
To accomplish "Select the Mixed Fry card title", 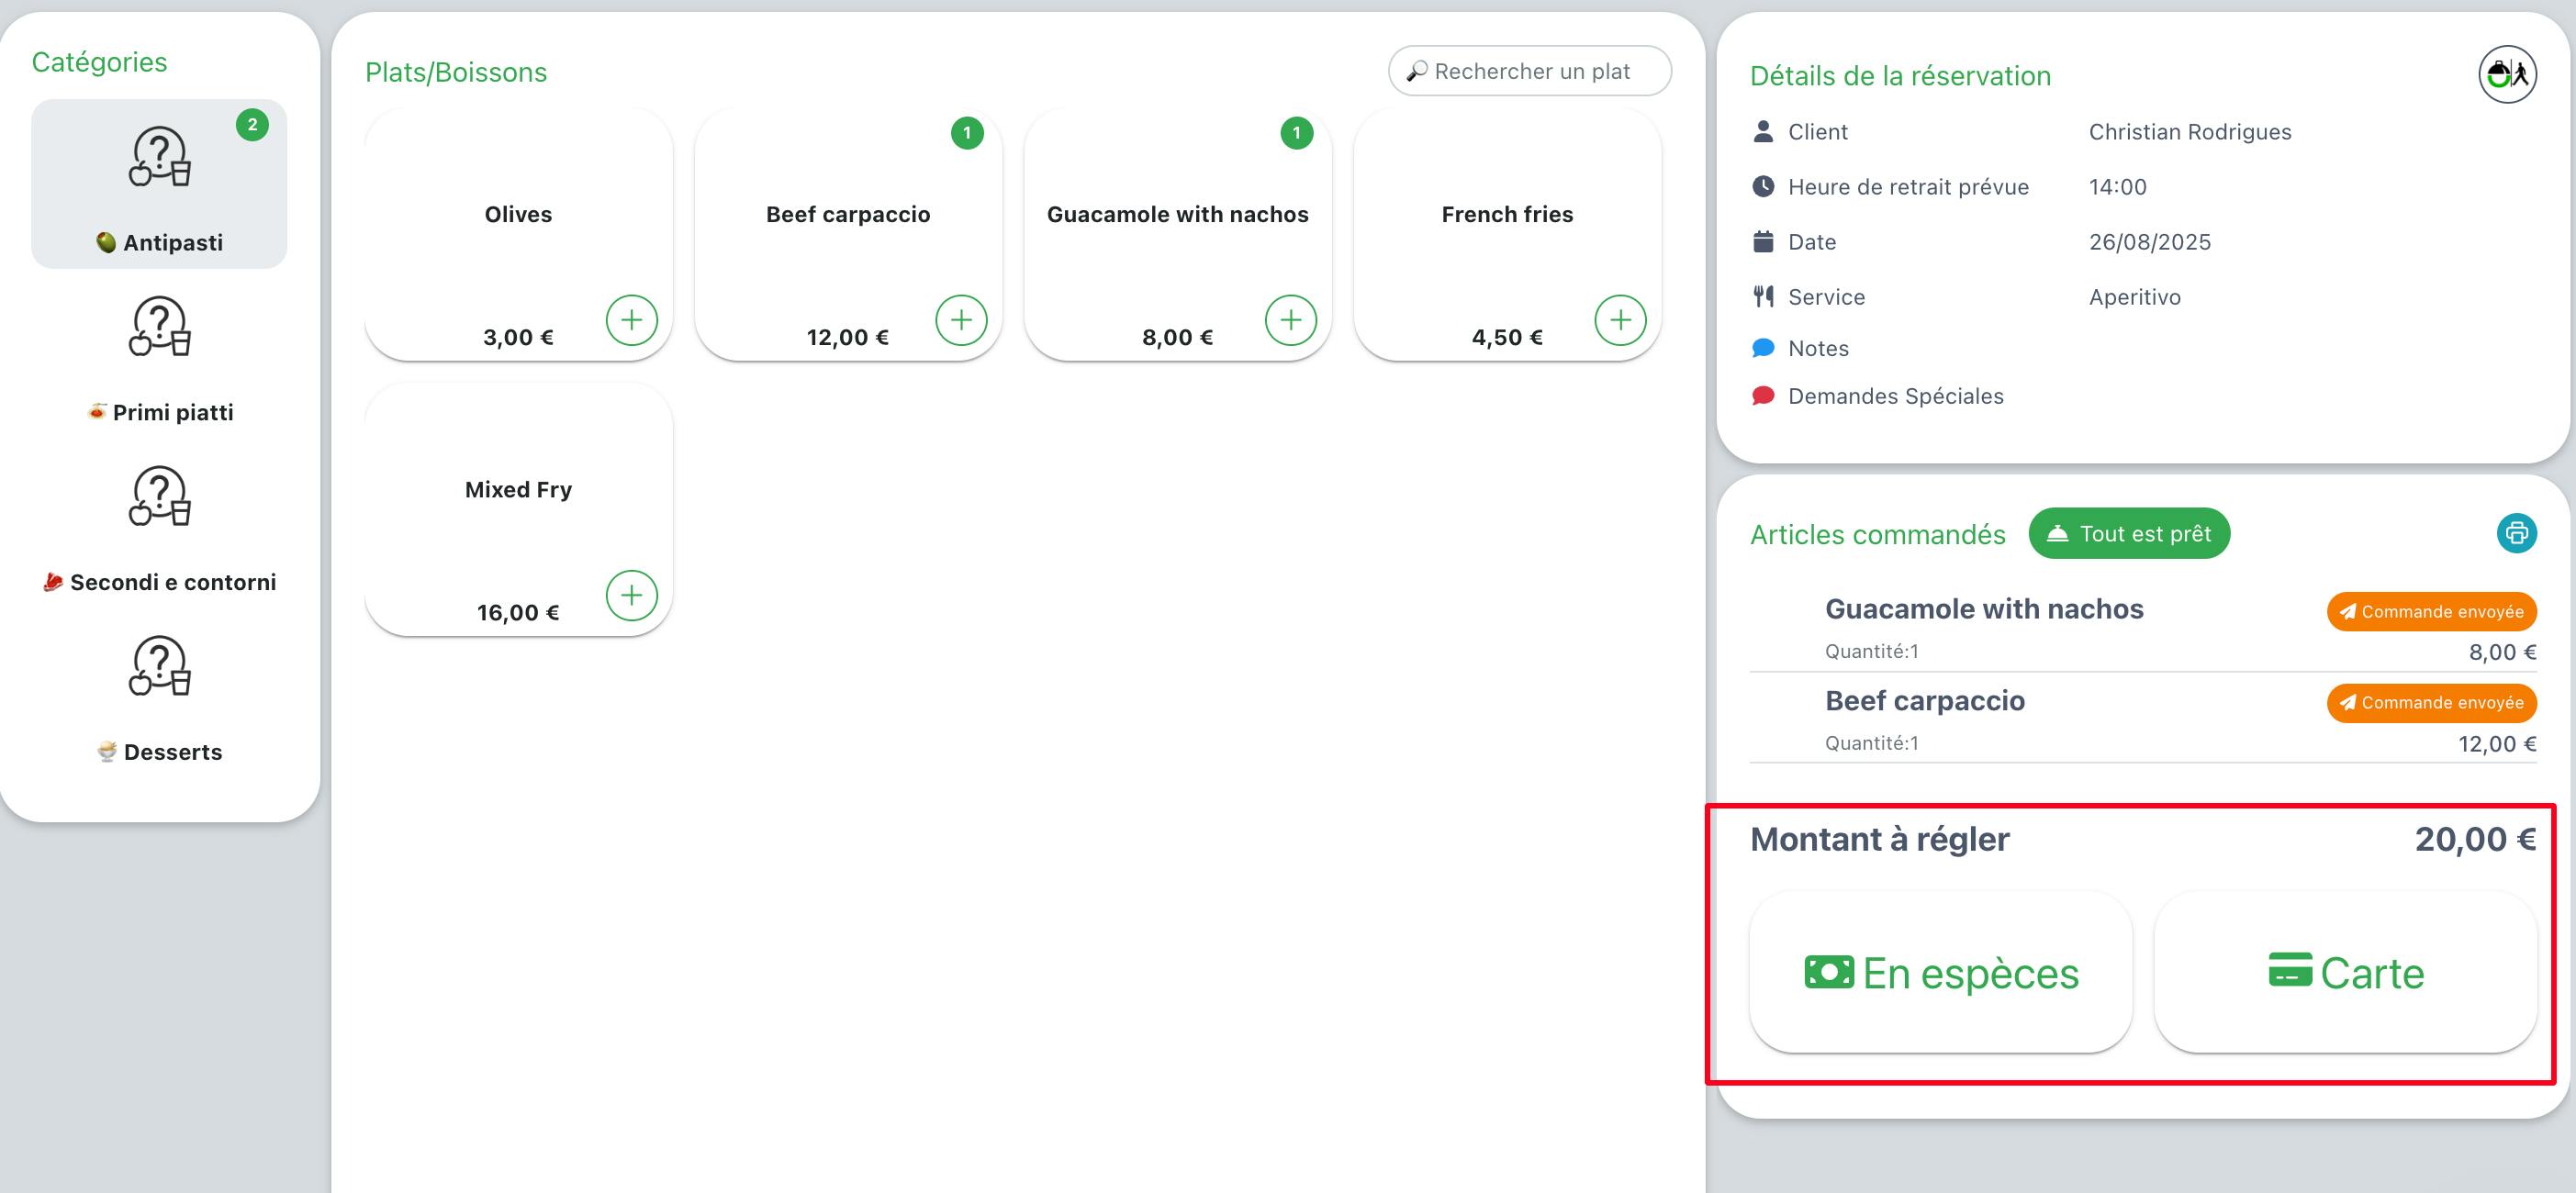I will (x=518, y=489).
